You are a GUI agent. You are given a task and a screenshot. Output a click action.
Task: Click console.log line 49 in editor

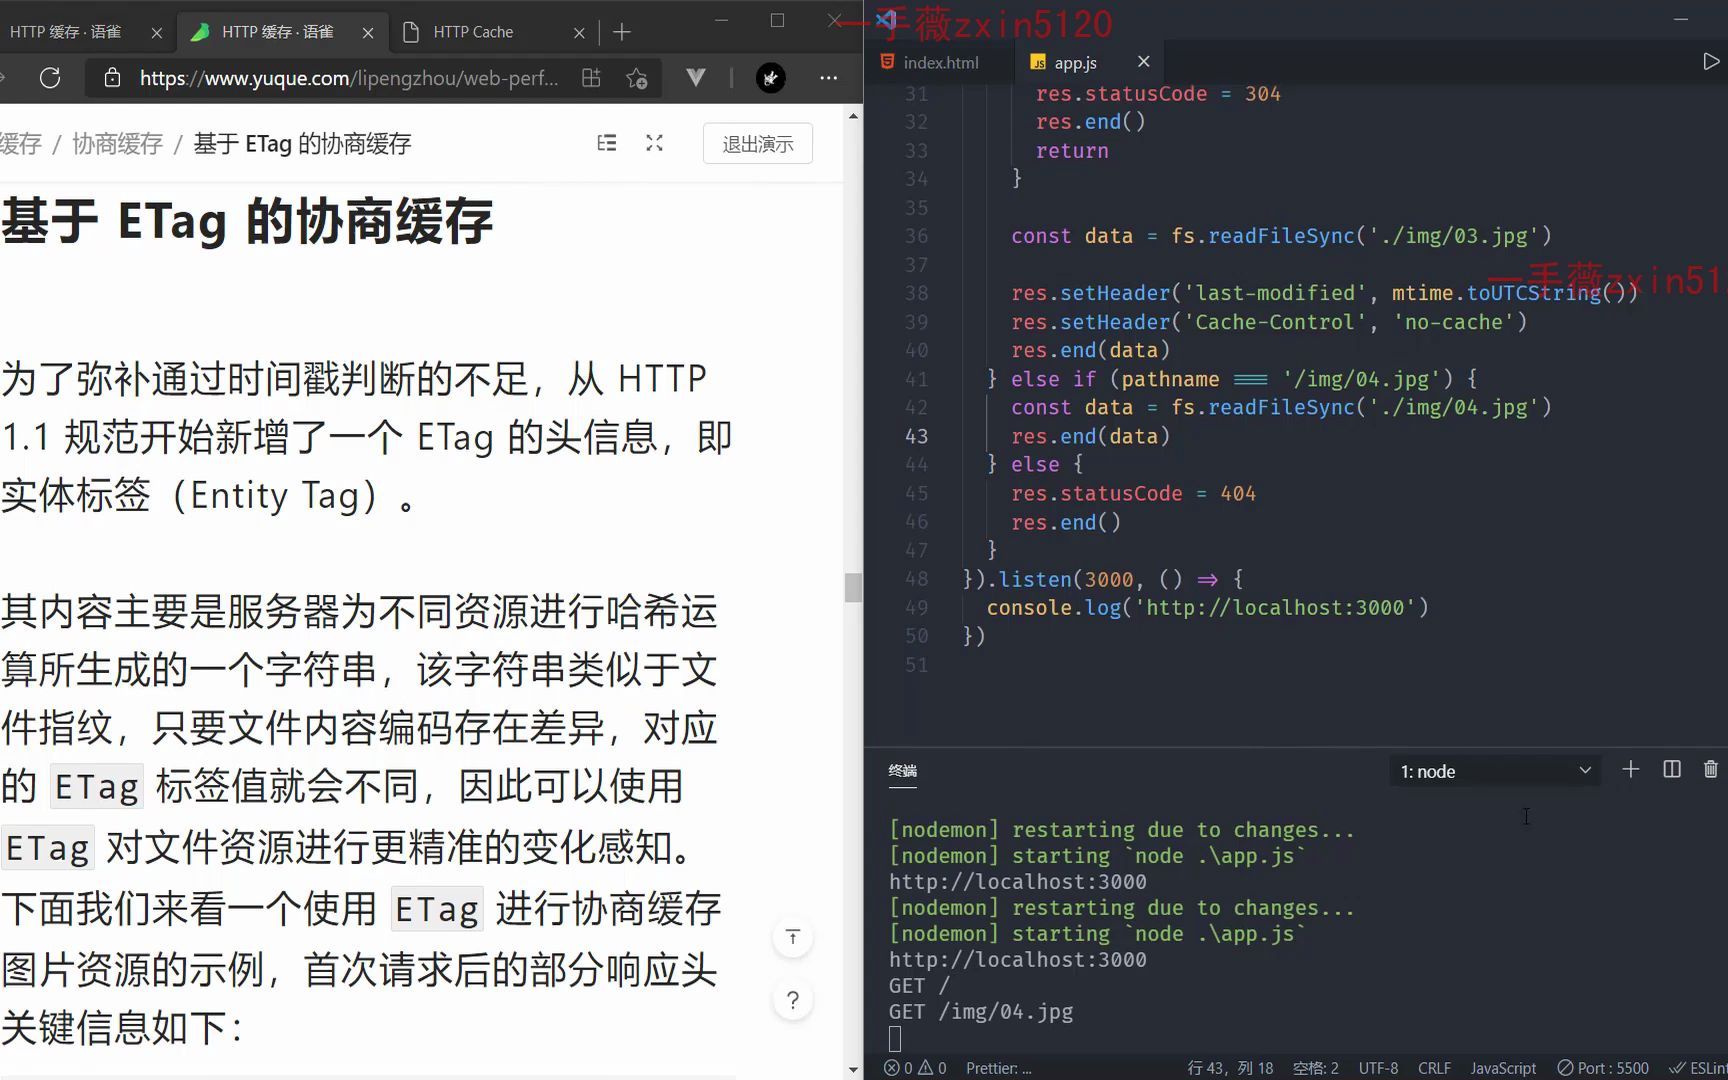(1207, 607)
